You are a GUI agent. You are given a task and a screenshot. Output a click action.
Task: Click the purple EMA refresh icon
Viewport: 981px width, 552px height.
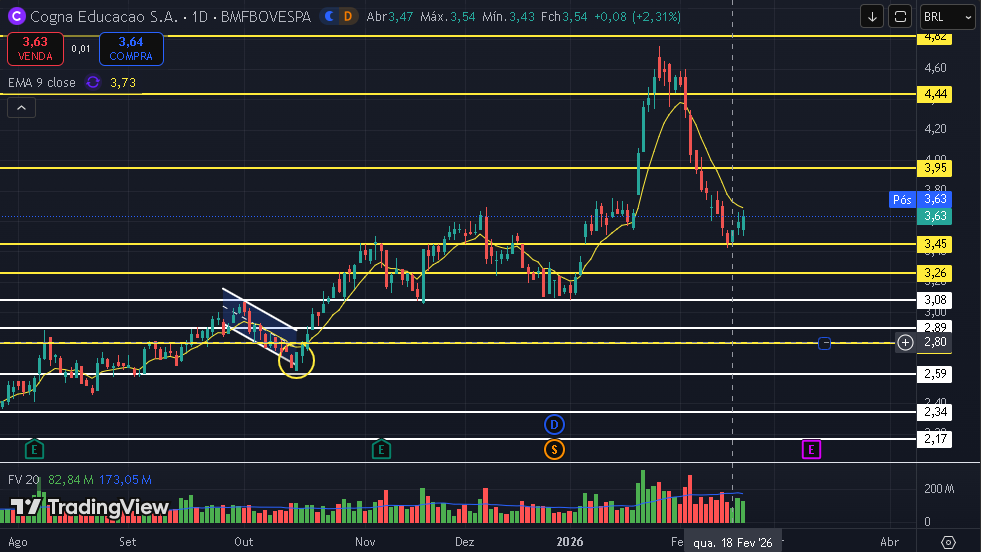click(93, 83)
